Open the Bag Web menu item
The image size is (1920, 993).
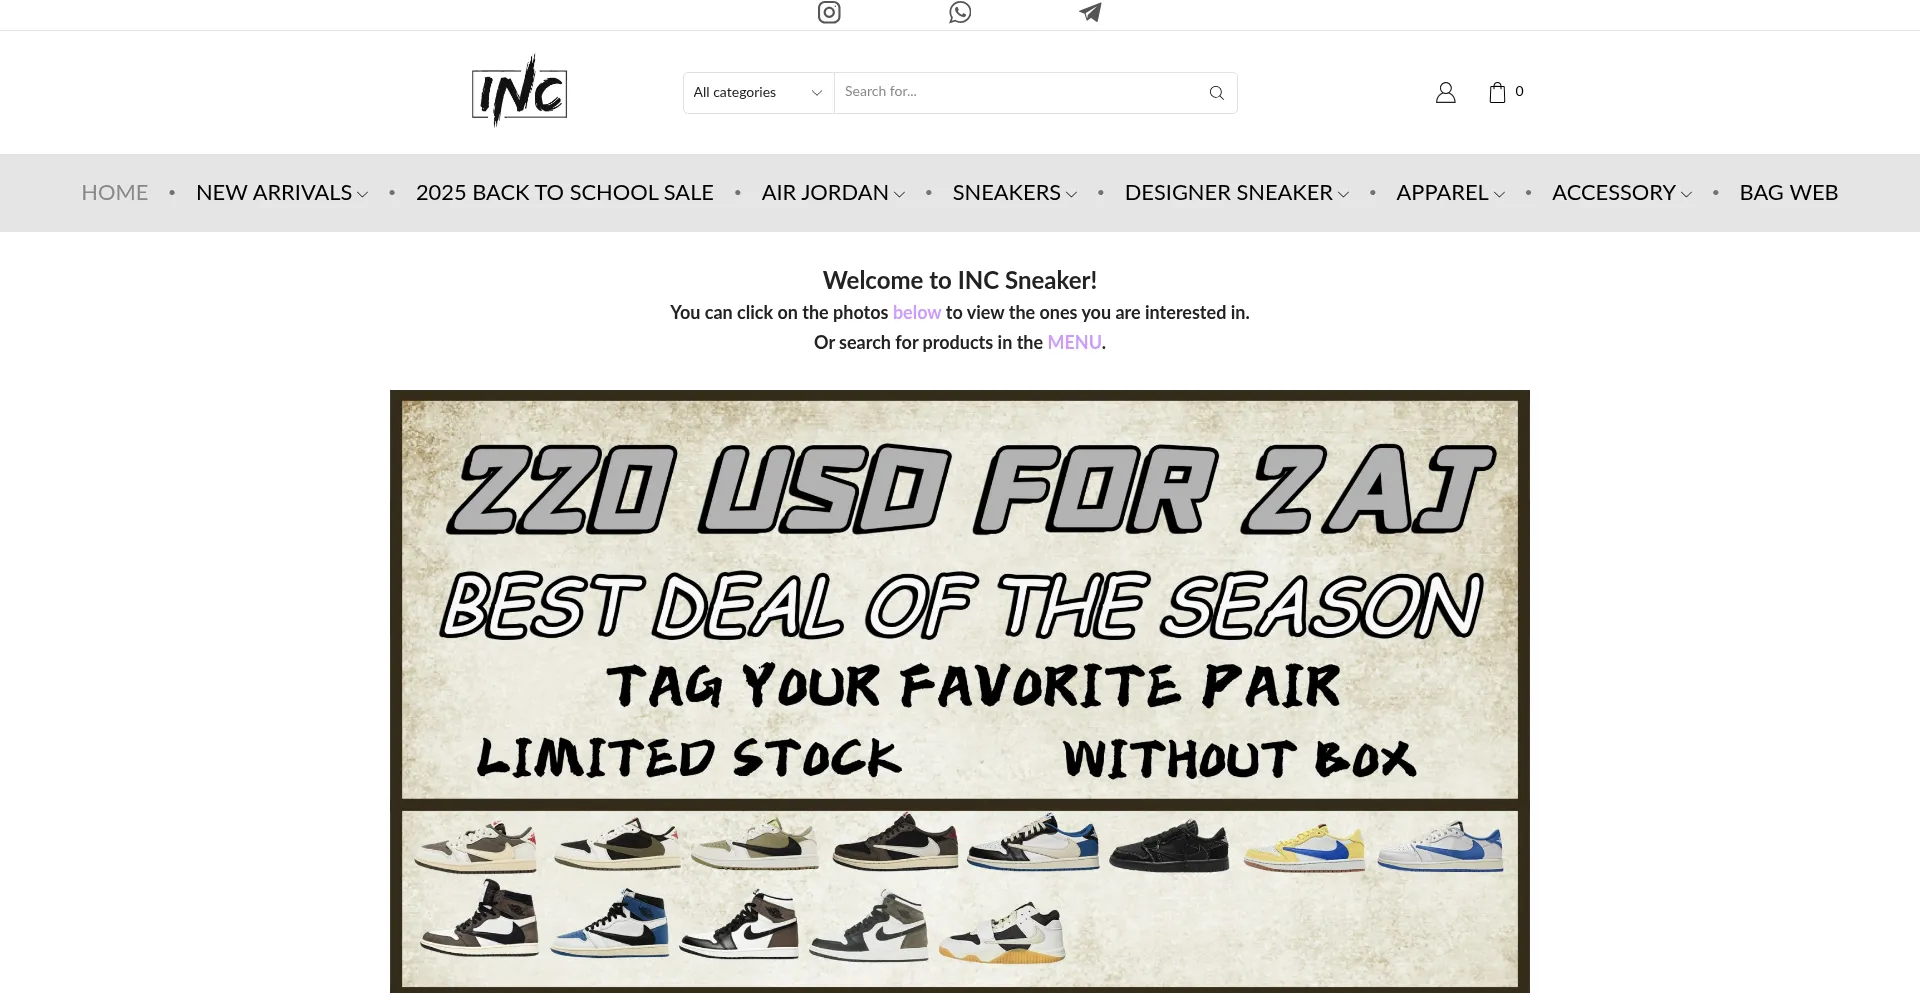pyautogui.click(x=1788, y=192)
